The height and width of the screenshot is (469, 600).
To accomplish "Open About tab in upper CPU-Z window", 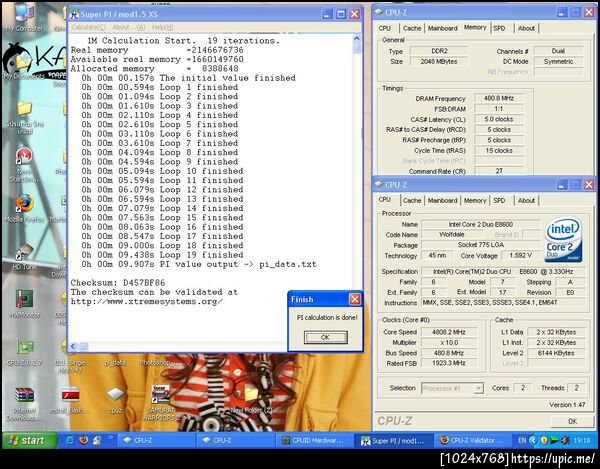I will (526, 28).
